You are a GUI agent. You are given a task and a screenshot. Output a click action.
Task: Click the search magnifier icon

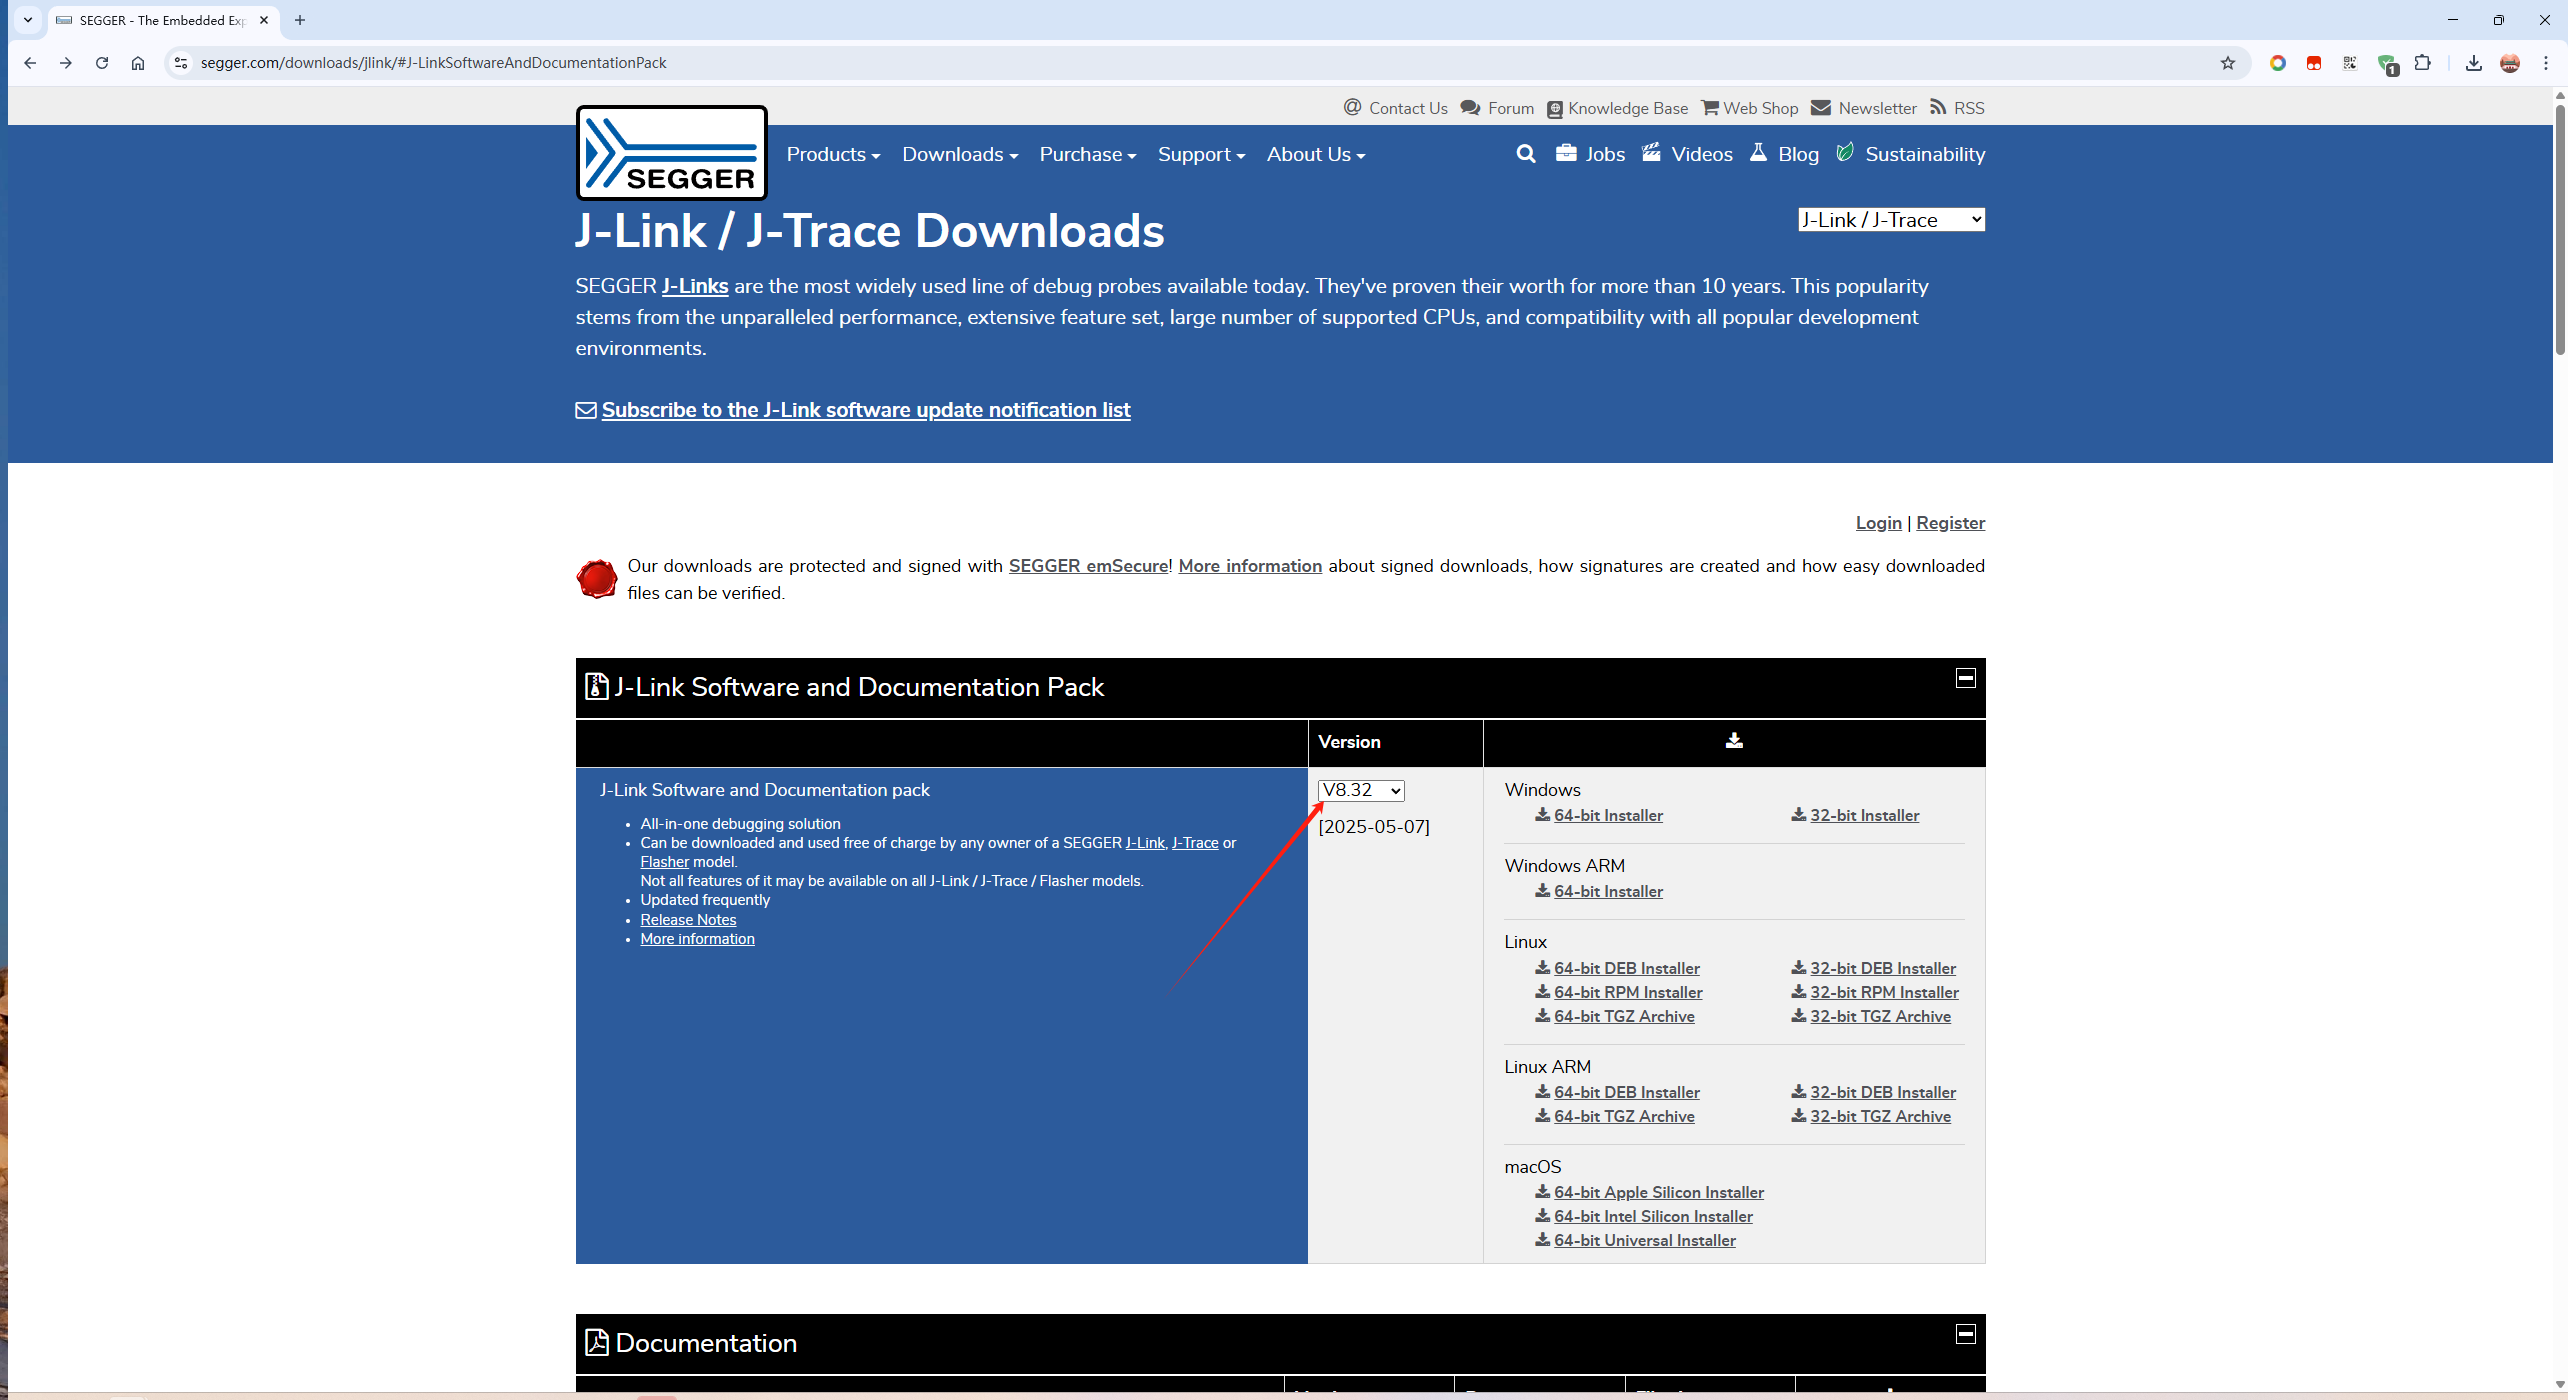(x=1525, y=154)
